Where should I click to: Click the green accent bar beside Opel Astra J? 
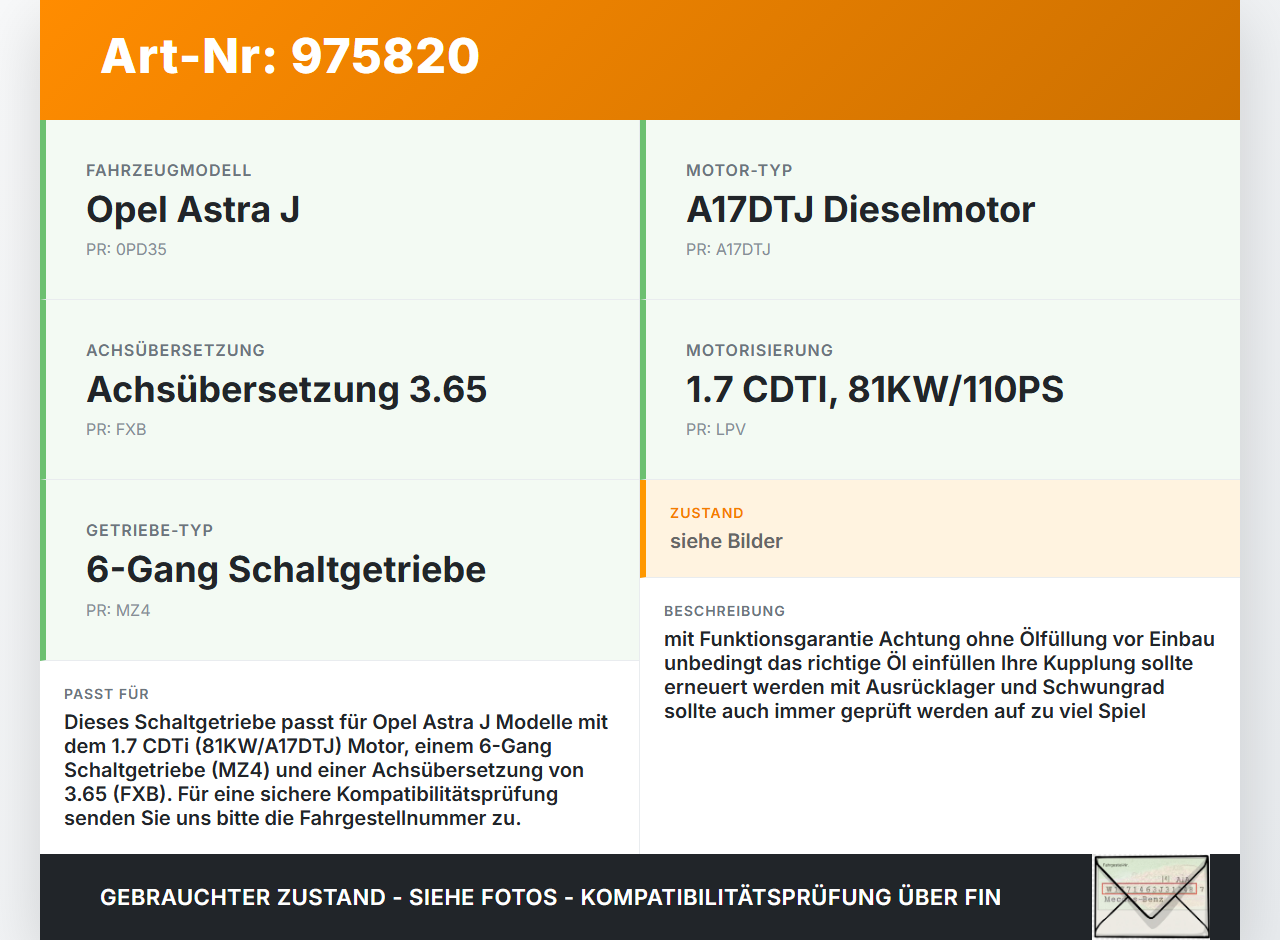(42, 209)
